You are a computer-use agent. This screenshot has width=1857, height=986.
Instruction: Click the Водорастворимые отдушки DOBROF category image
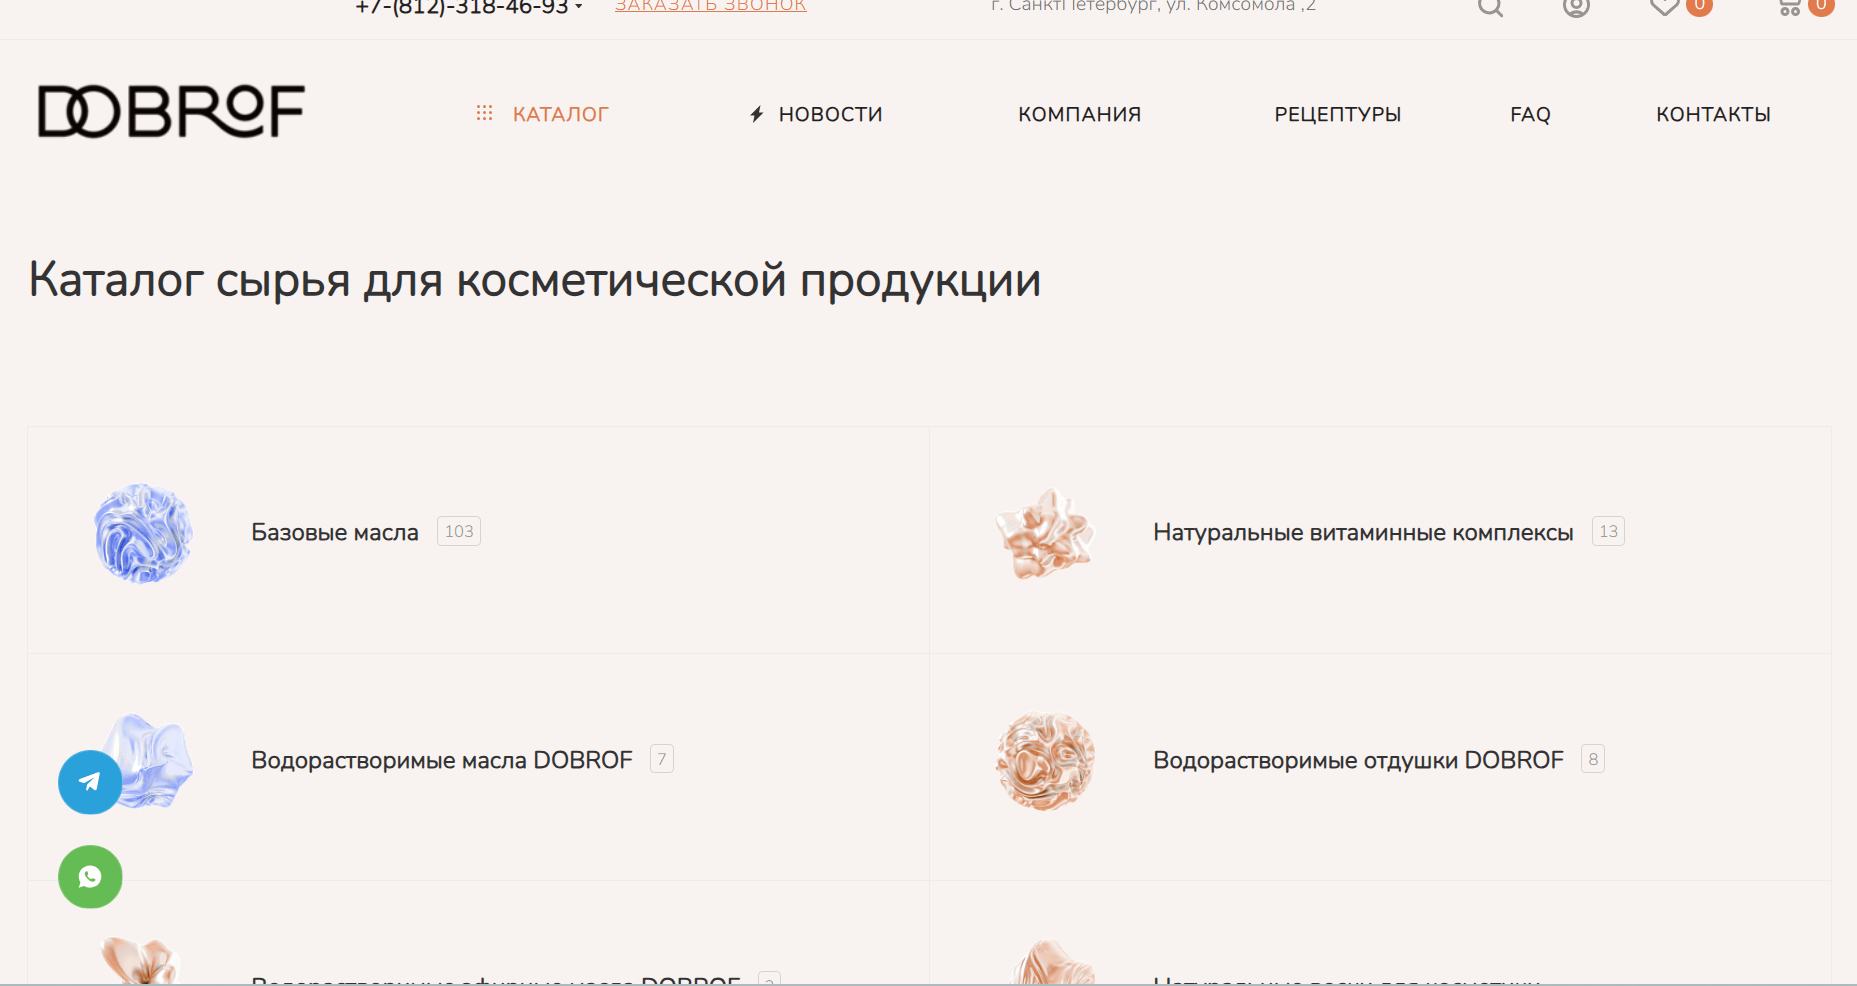[1045, 761]
